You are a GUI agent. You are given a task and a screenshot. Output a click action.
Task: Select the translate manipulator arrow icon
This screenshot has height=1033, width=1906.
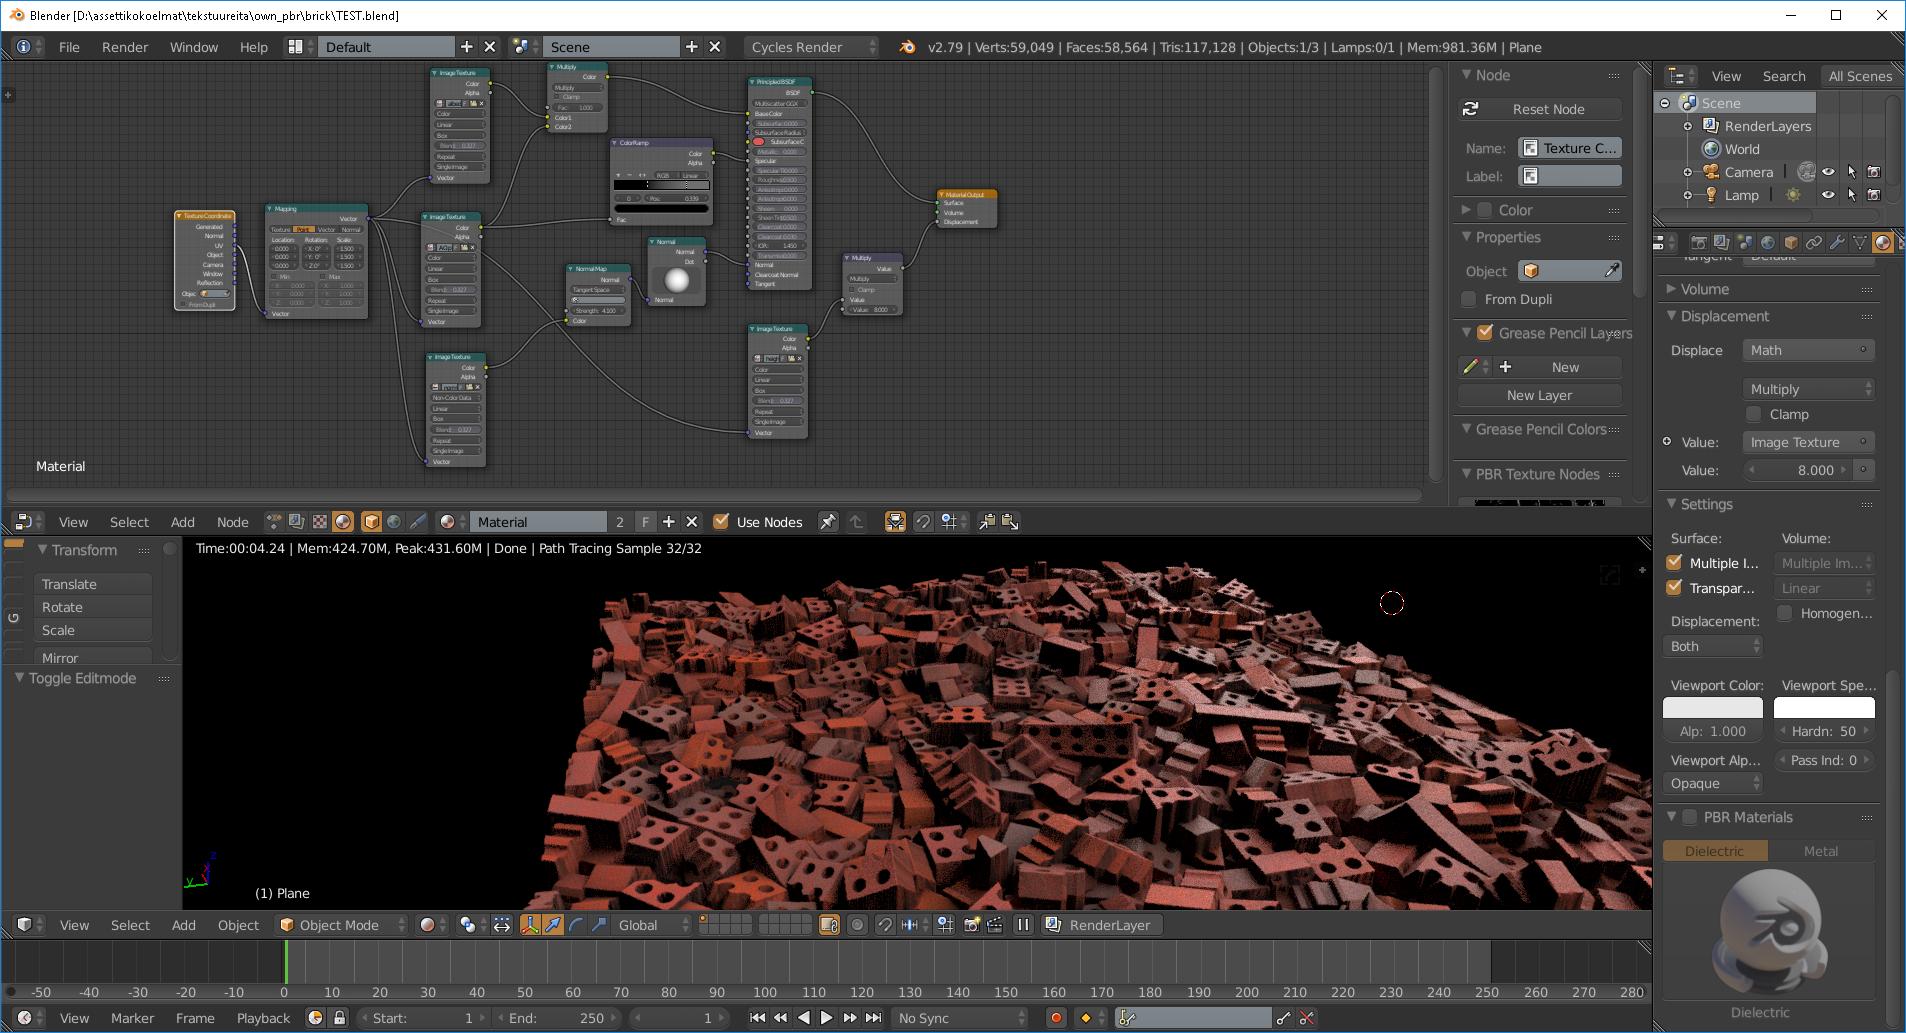click(x=553, y=925)
